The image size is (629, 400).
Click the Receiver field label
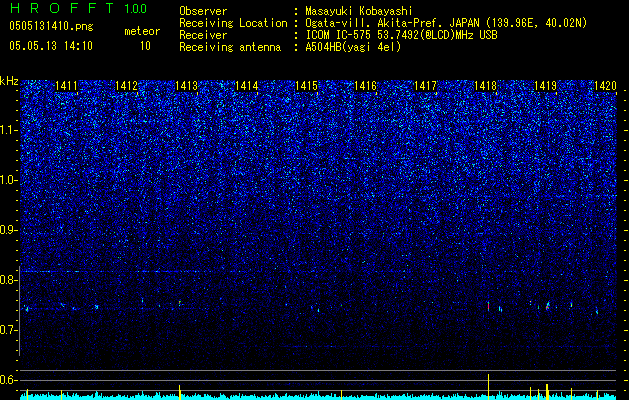203,35
